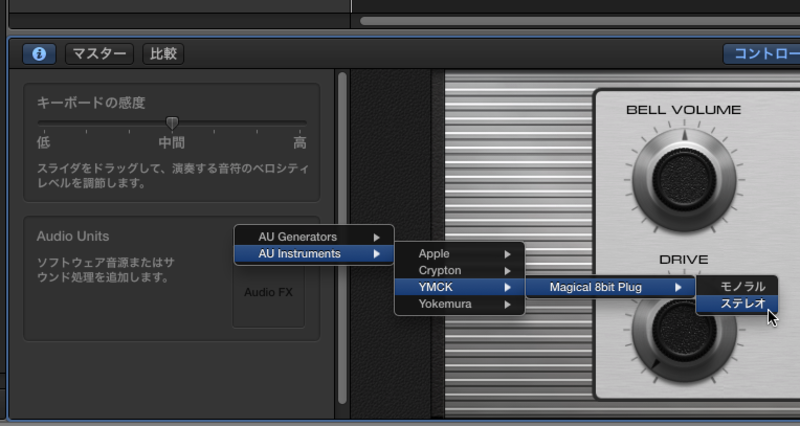This screenshot has width=800, height=426.
Task: Open the Crypton instruments submenu
Action: pos(460,270)
